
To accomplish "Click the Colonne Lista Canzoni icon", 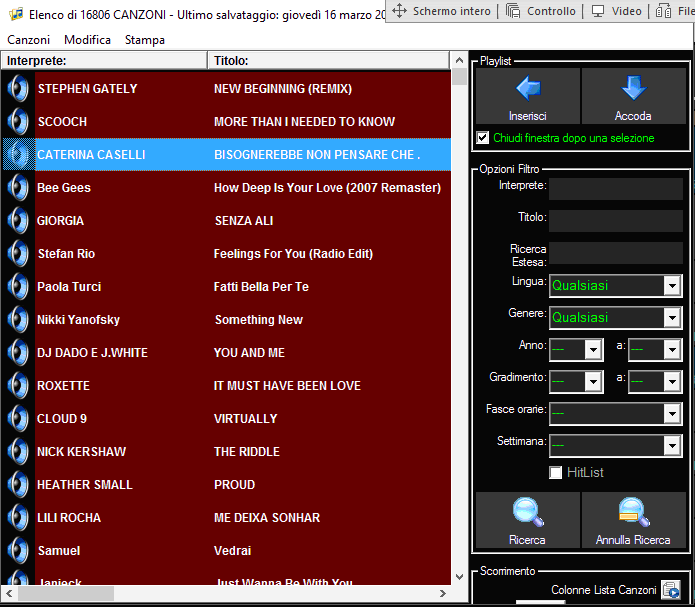I will 670,590.
